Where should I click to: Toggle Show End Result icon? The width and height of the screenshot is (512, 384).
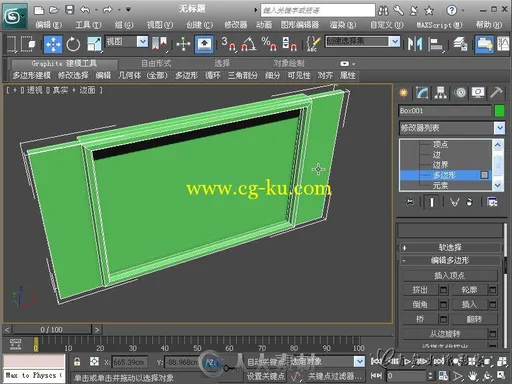[431, 202]
